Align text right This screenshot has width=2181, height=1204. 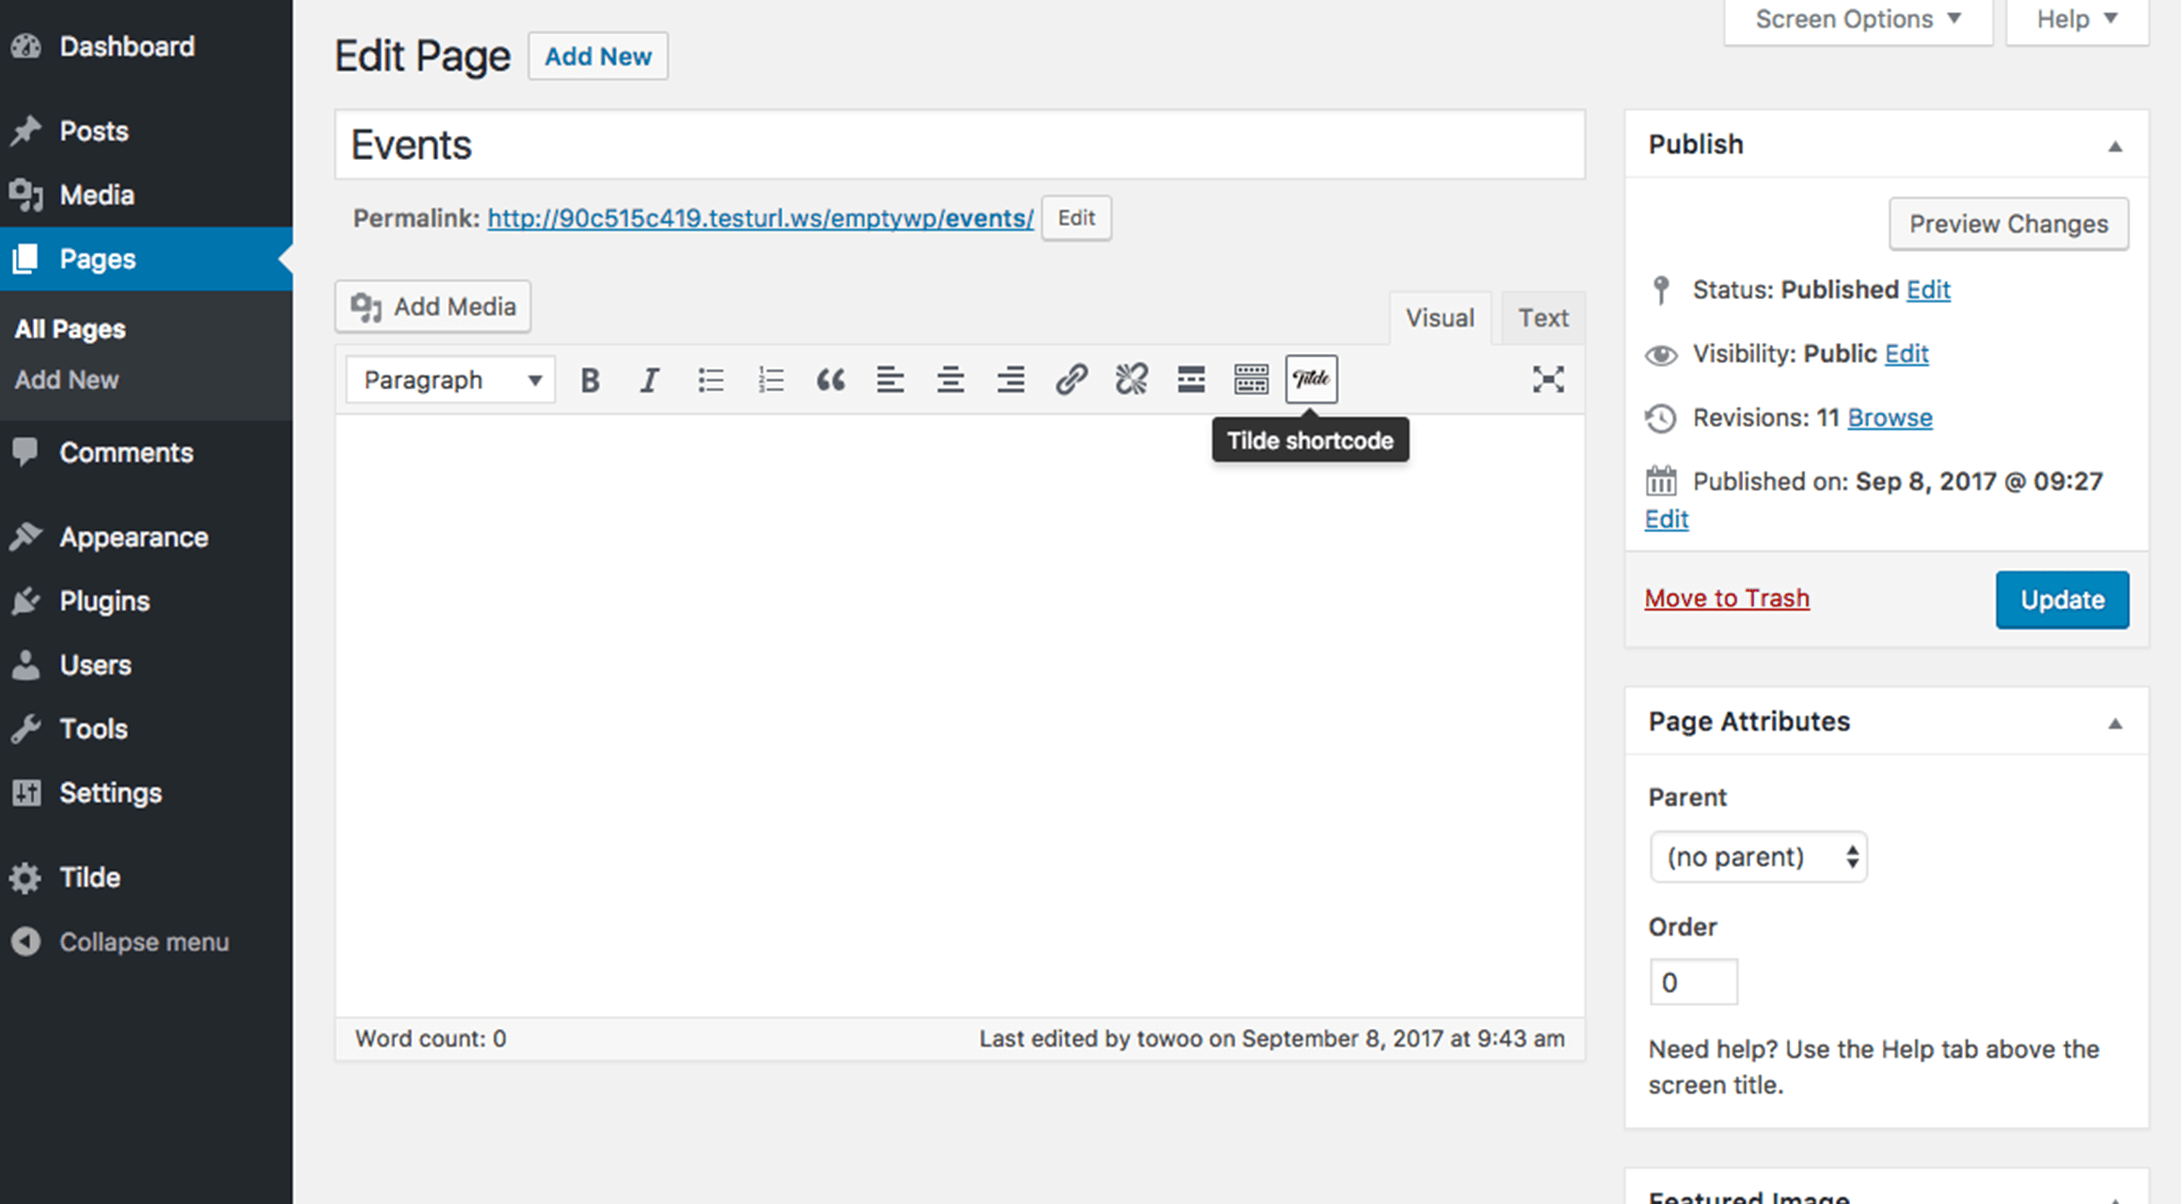click(1011, 380)
